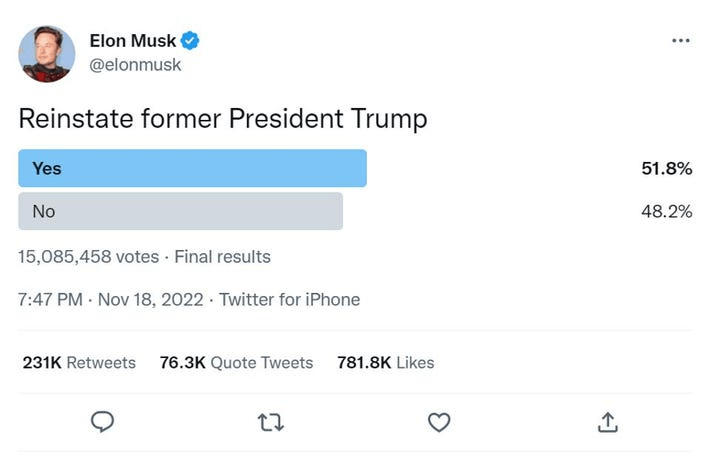
Task: Click the retweet arrows icon
Action: [x=270, y=423]
